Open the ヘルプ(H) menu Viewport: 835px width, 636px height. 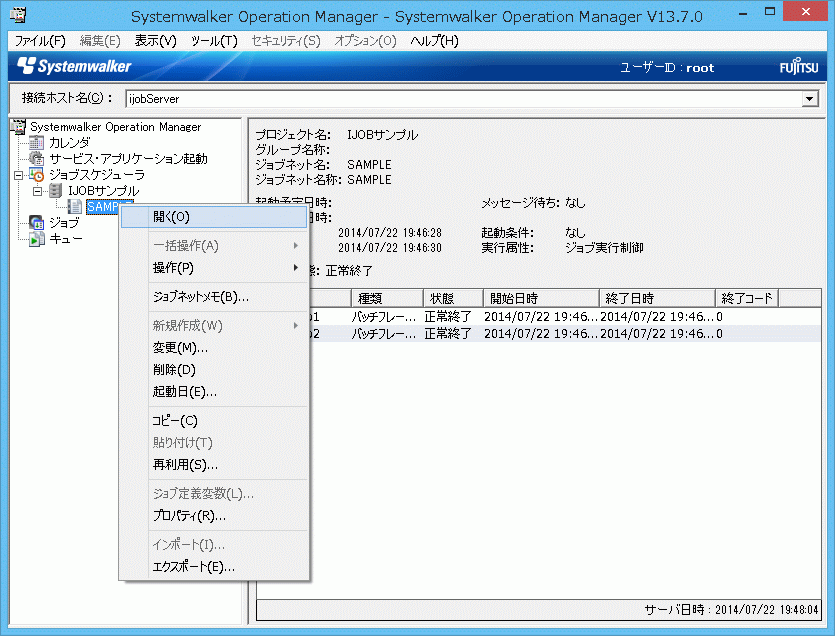coord(435,41)
